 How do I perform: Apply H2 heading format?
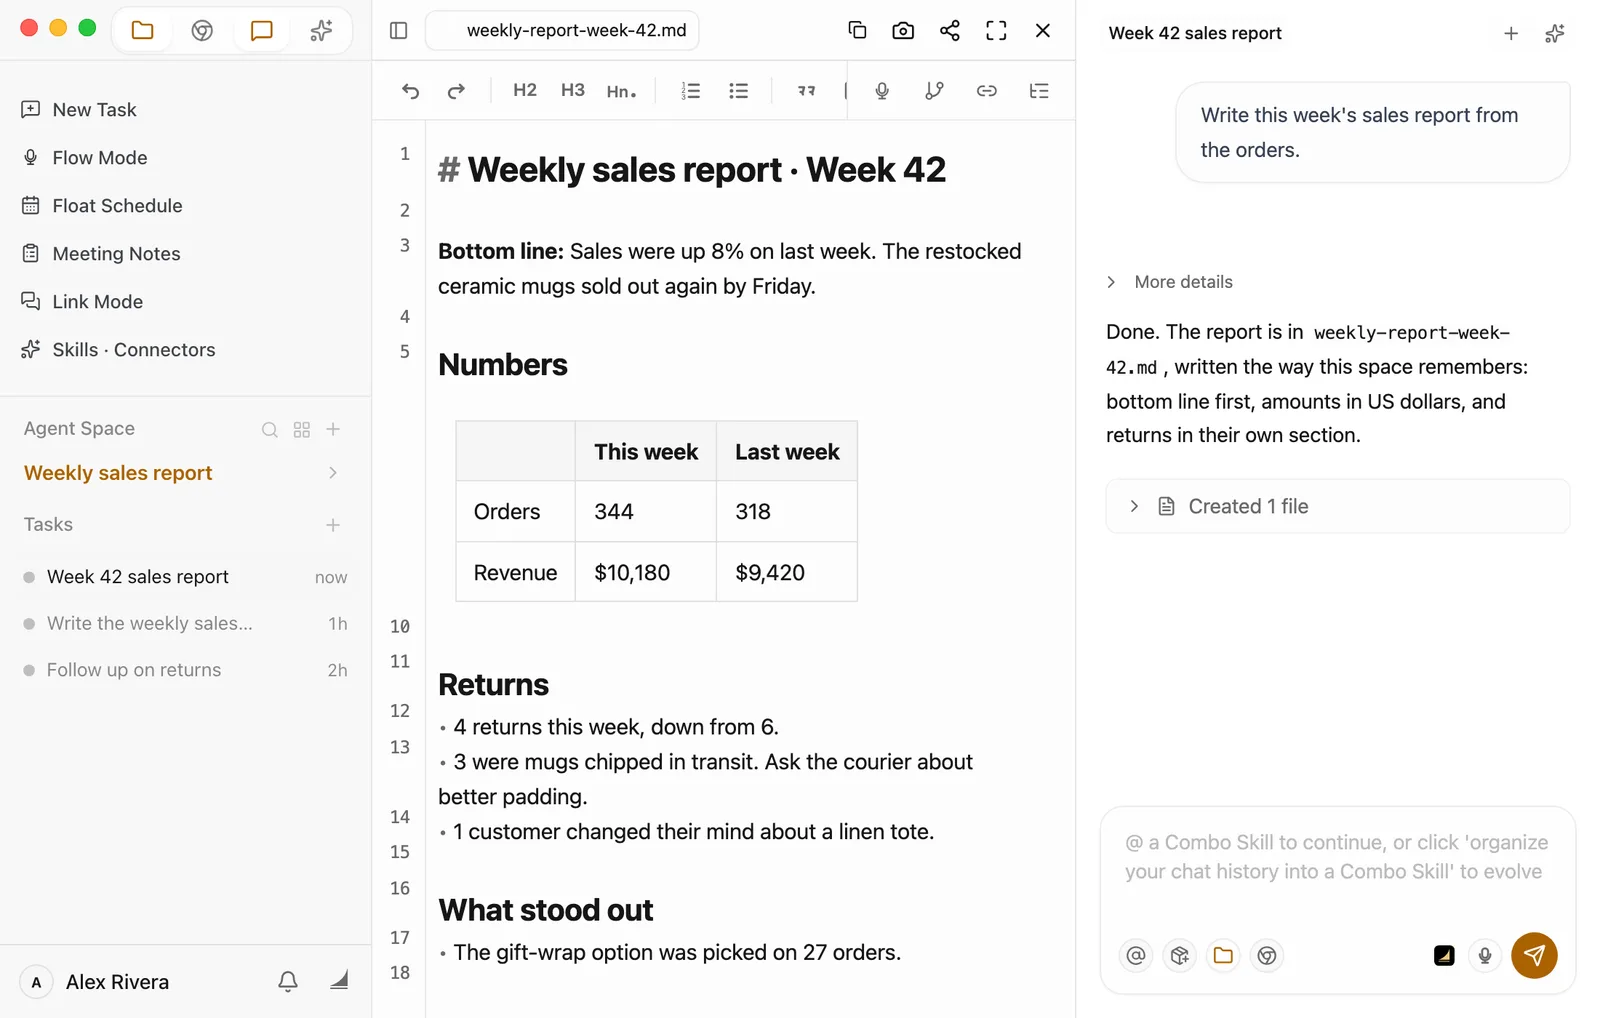(x=525, y=90)
